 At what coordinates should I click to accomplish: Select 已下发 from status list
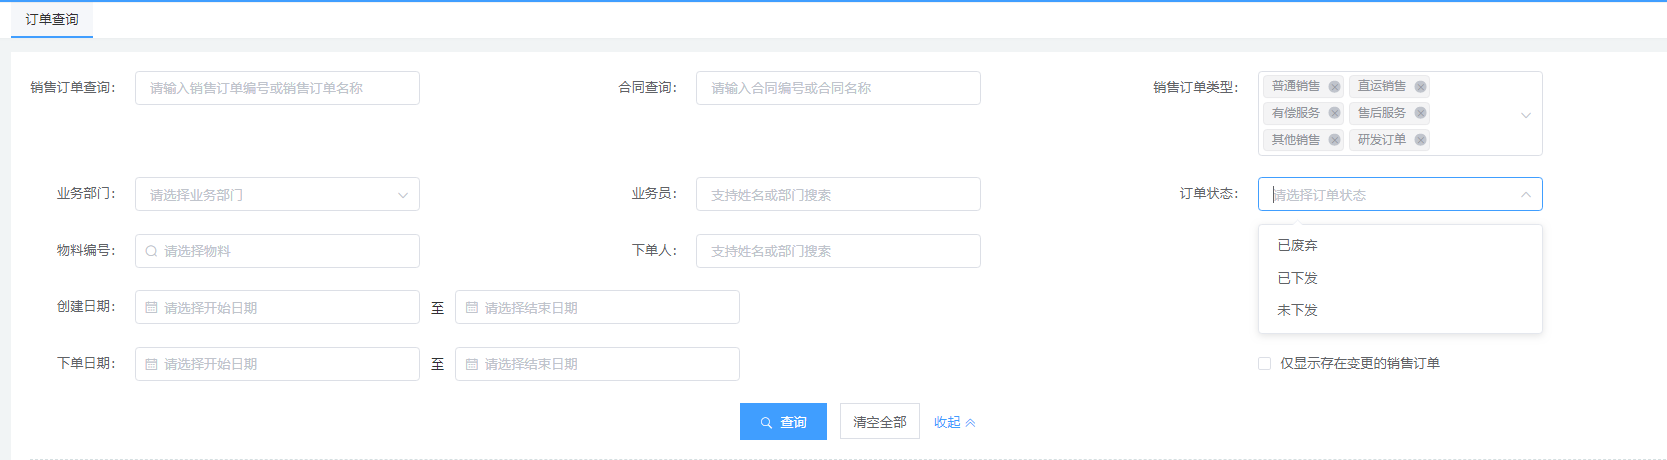[1297, 278]
